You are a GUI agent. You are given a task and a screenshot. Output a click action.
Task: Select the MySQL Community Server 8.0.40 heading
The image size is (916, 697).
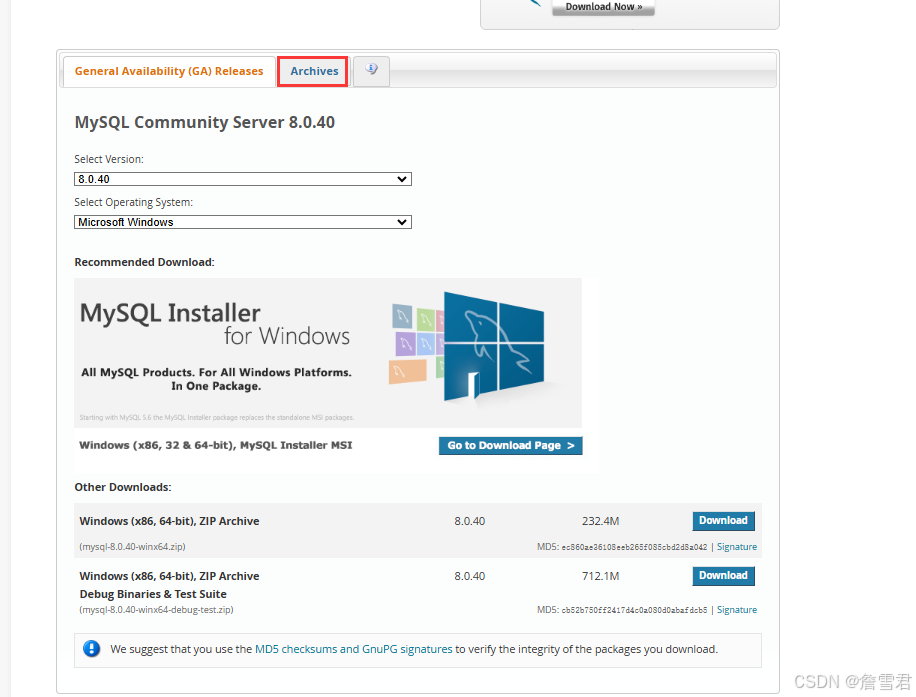tap(204, 122)
